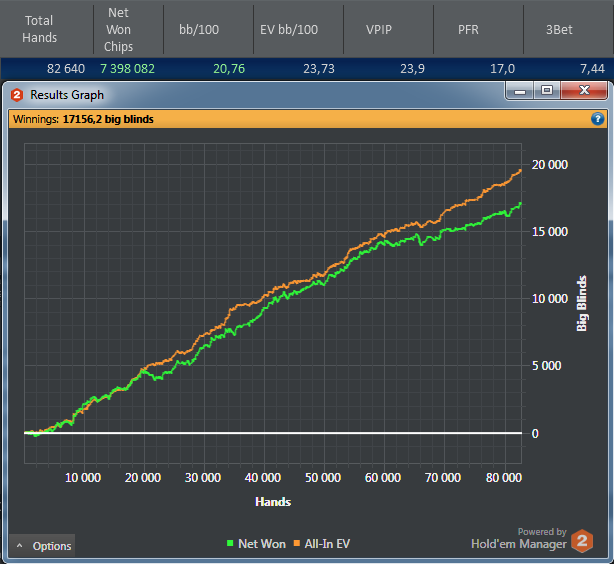The width and height of the screenshot is (614, 564).
Task: Click the 5 000 y-axis label
Action: coord(547,366)
